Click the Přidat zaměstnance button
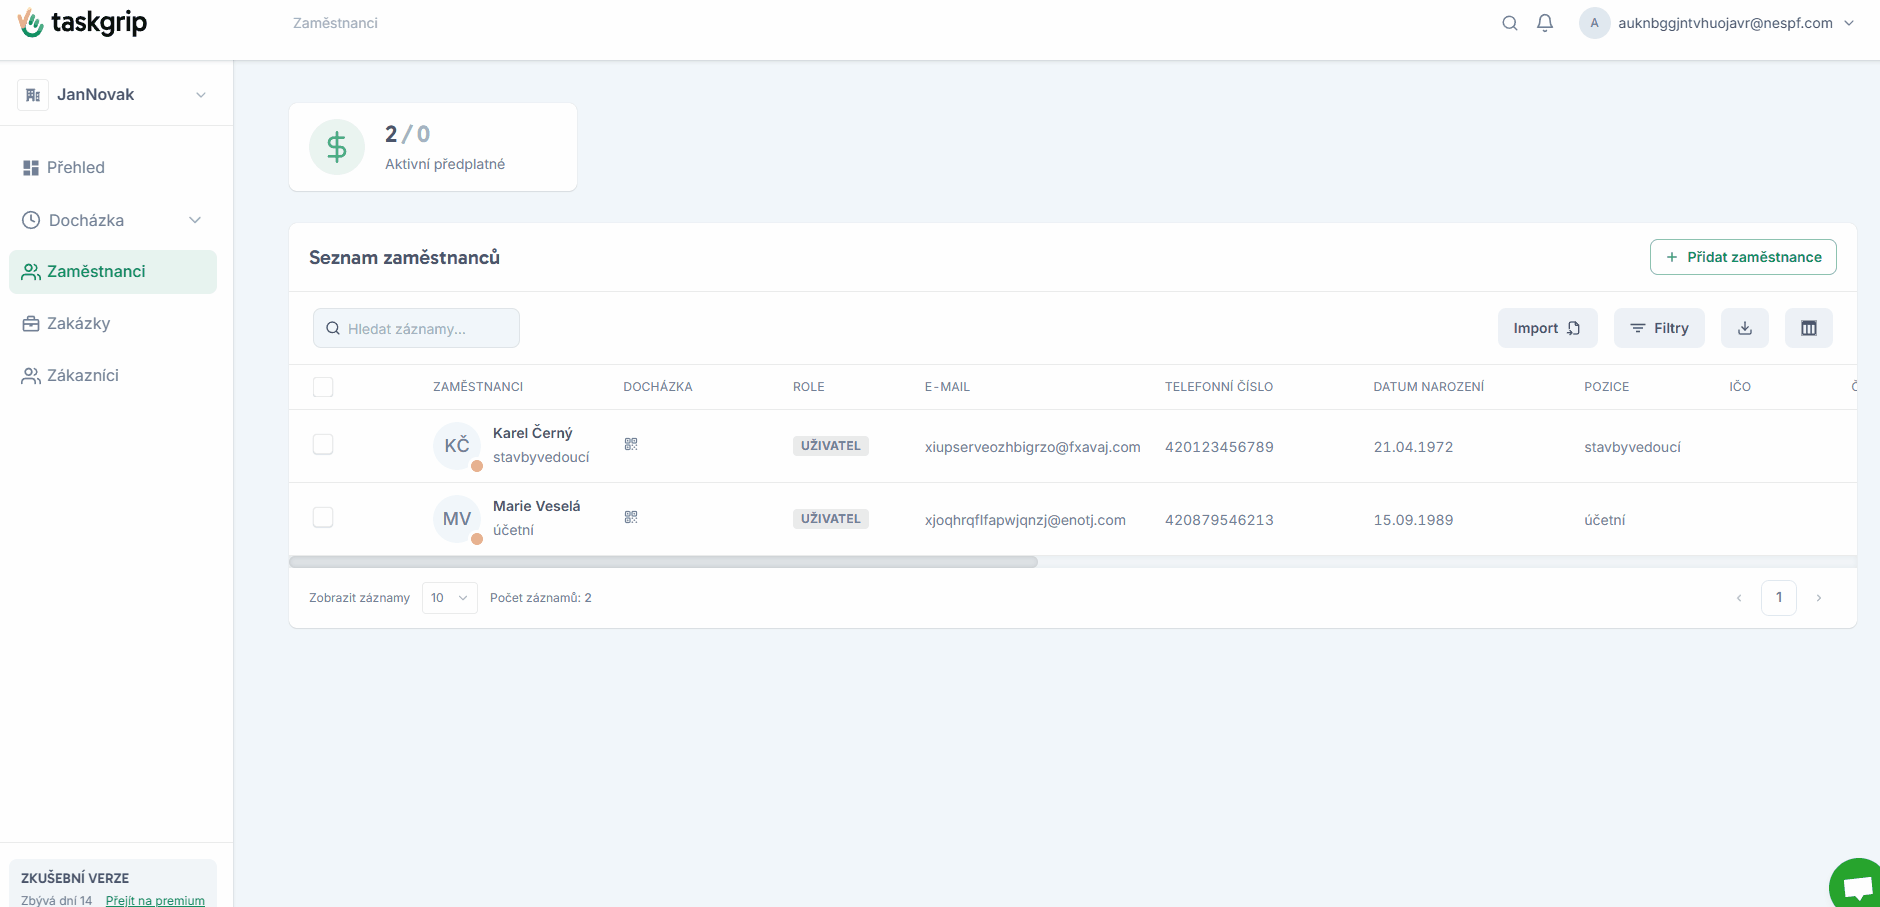Viewport: 1880px width, 907px height. click(x=1742, y=257)
